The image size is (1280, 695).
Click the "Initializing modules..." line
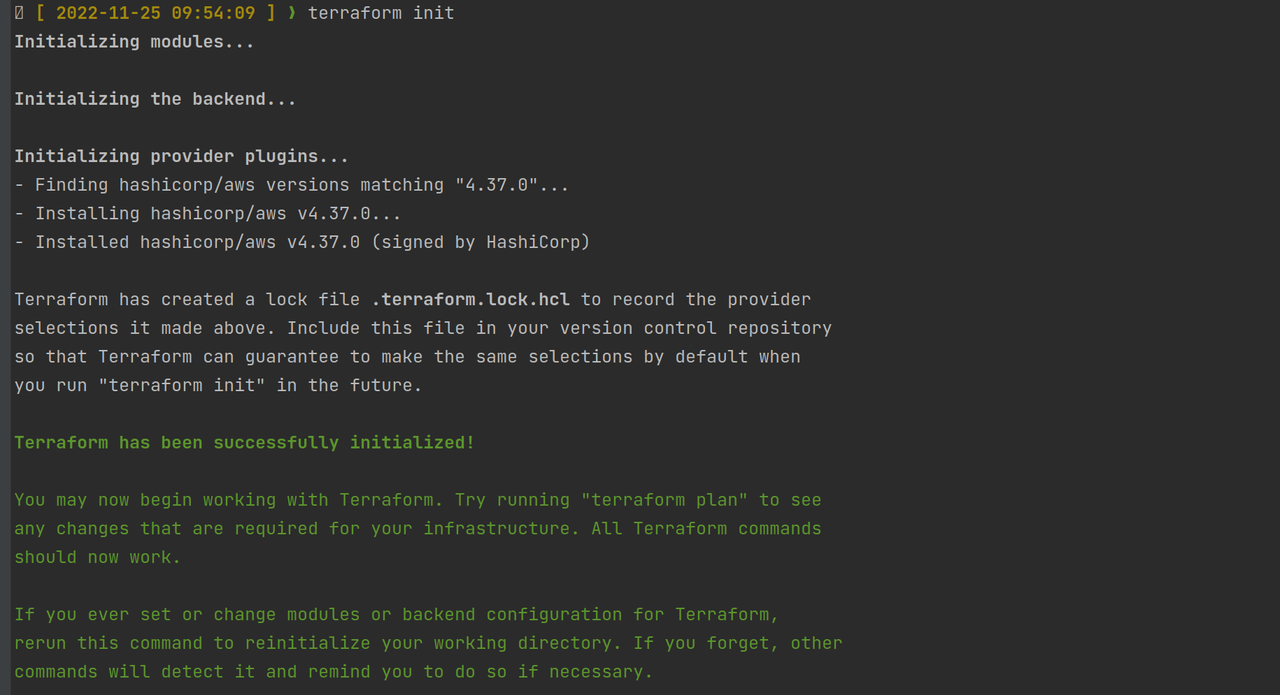tap(134, 42)
